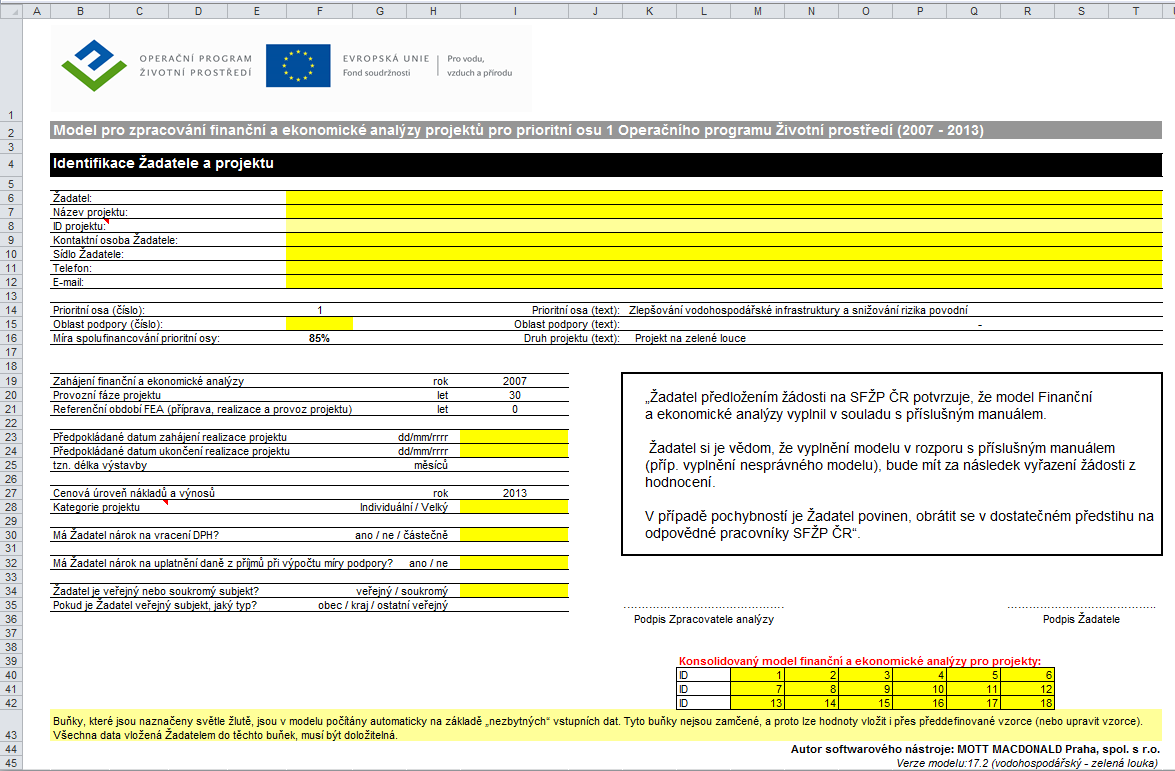The height and width of the screenshot is (771, 1175).
Task: Click the red 'Konsolidovaný model' heading
Action: pyautogui.click(x=860, y=661)
